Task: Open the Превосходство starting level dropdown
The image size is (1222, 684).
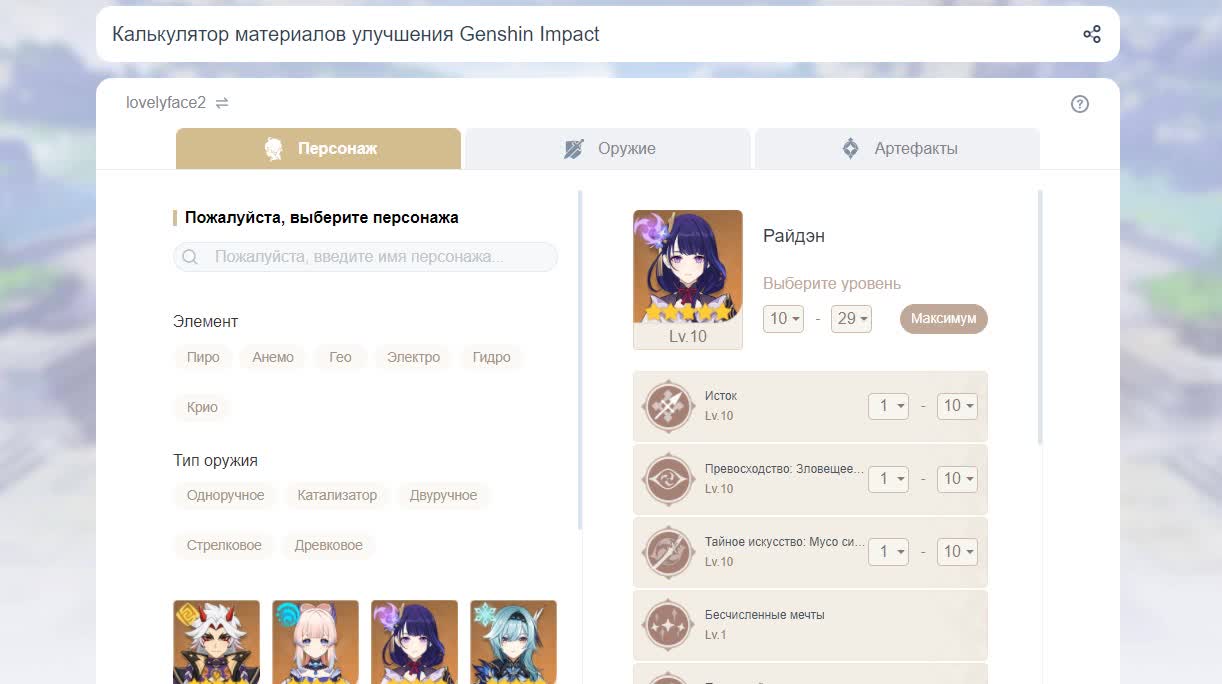Action: click(888, 479)
